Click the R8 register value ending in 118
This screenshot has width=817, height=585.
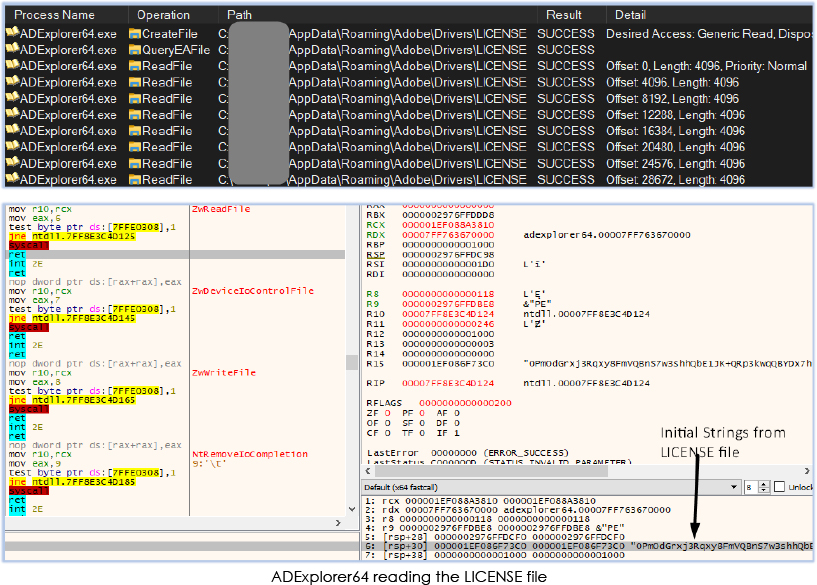[x=448, y=294]
